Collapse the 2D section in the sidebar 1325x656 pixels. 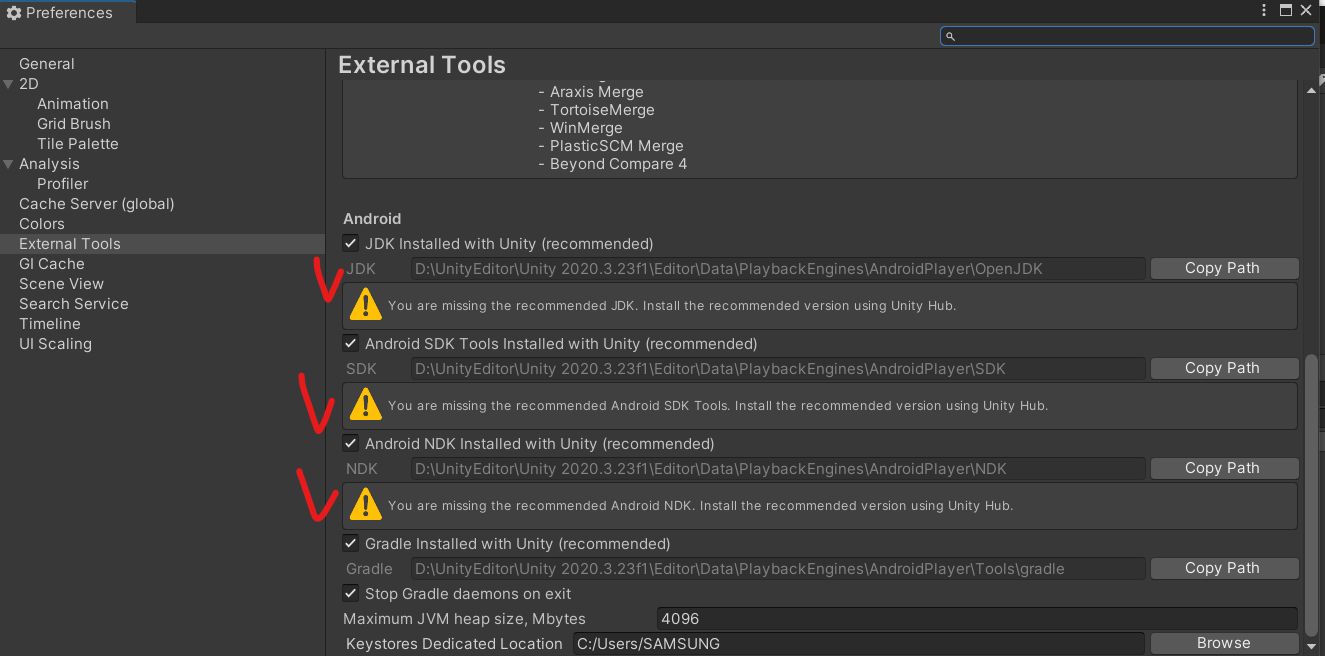(x=8, y=83)
